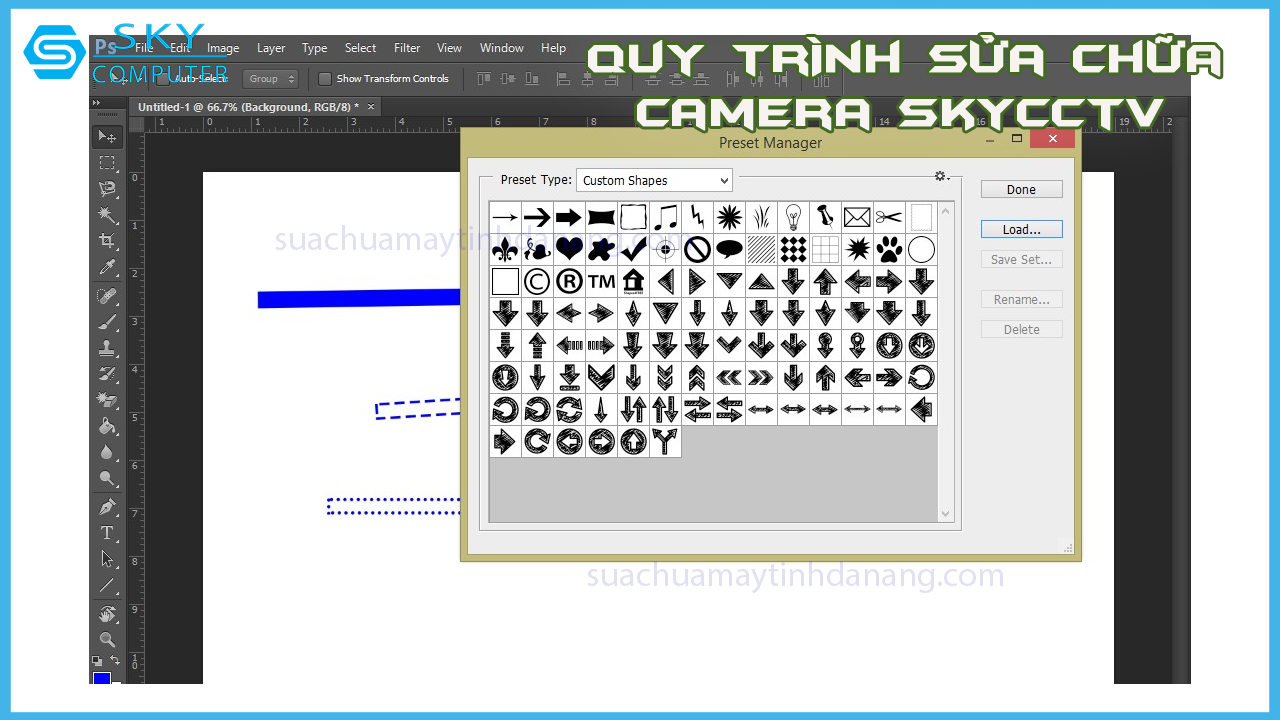Select the Pen tool
Screen dimensions: 1280x720
(x=107, y=507)
